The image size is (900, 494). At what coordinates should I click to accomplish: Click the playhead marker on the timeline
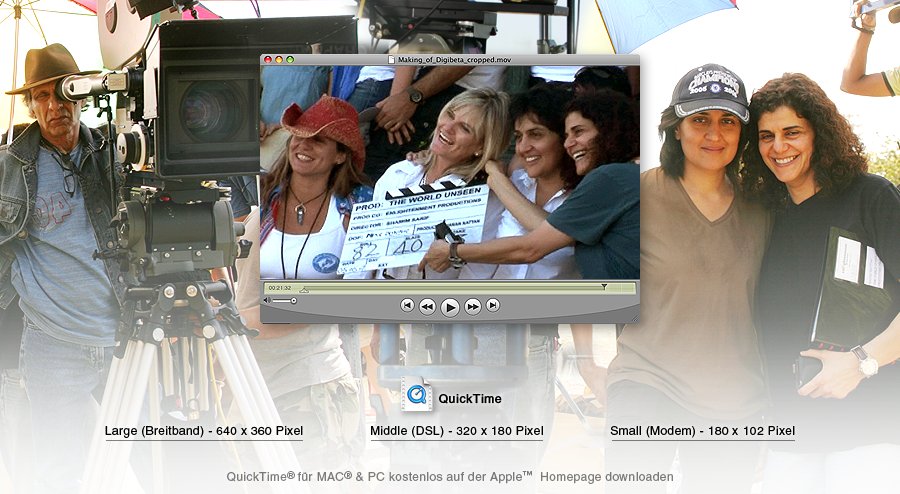point(604,287)
